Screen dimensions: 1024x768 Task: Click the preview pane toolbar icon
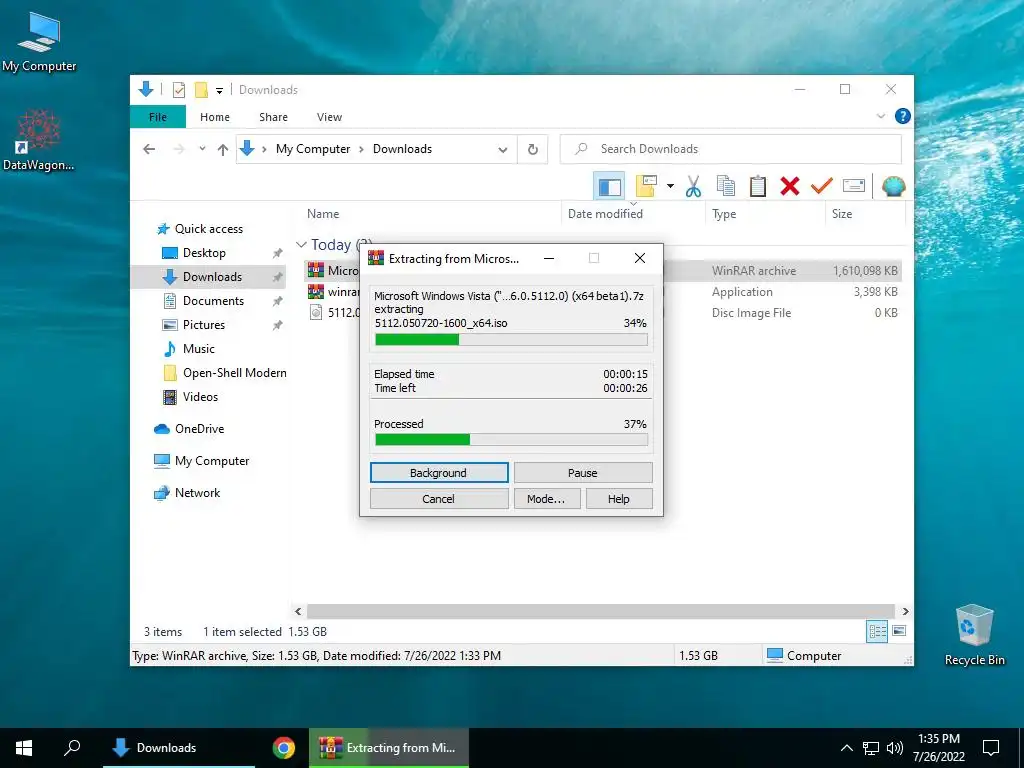coord(609,187)
